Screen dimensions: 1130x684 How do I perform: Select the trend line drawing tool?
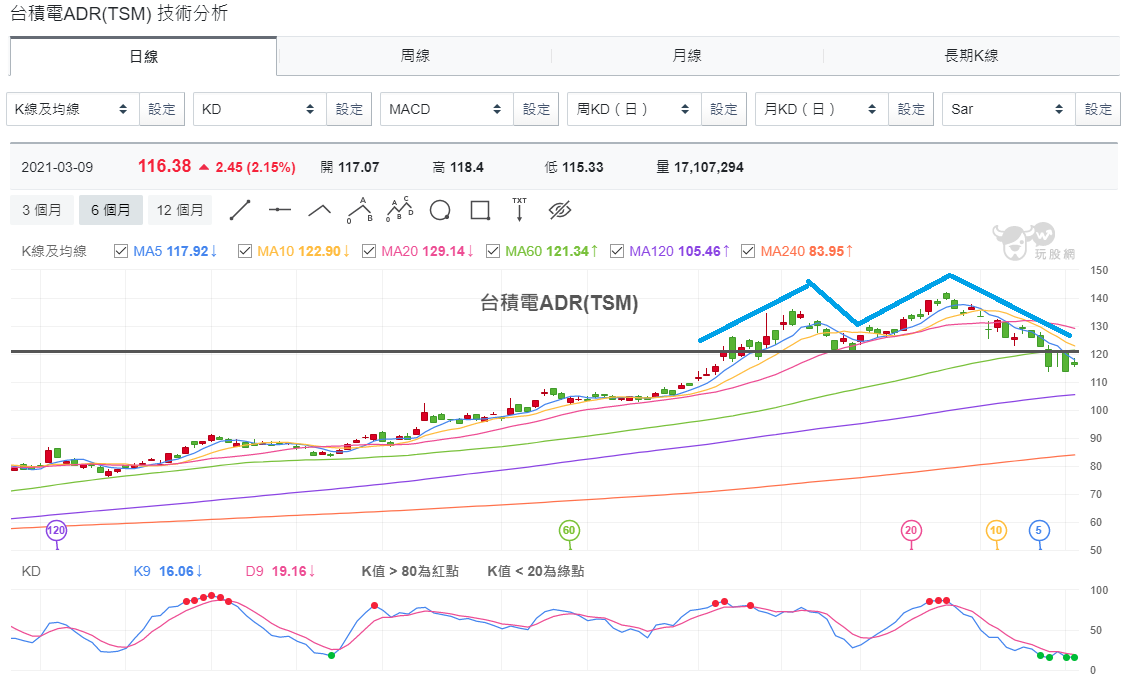point(239,210)
